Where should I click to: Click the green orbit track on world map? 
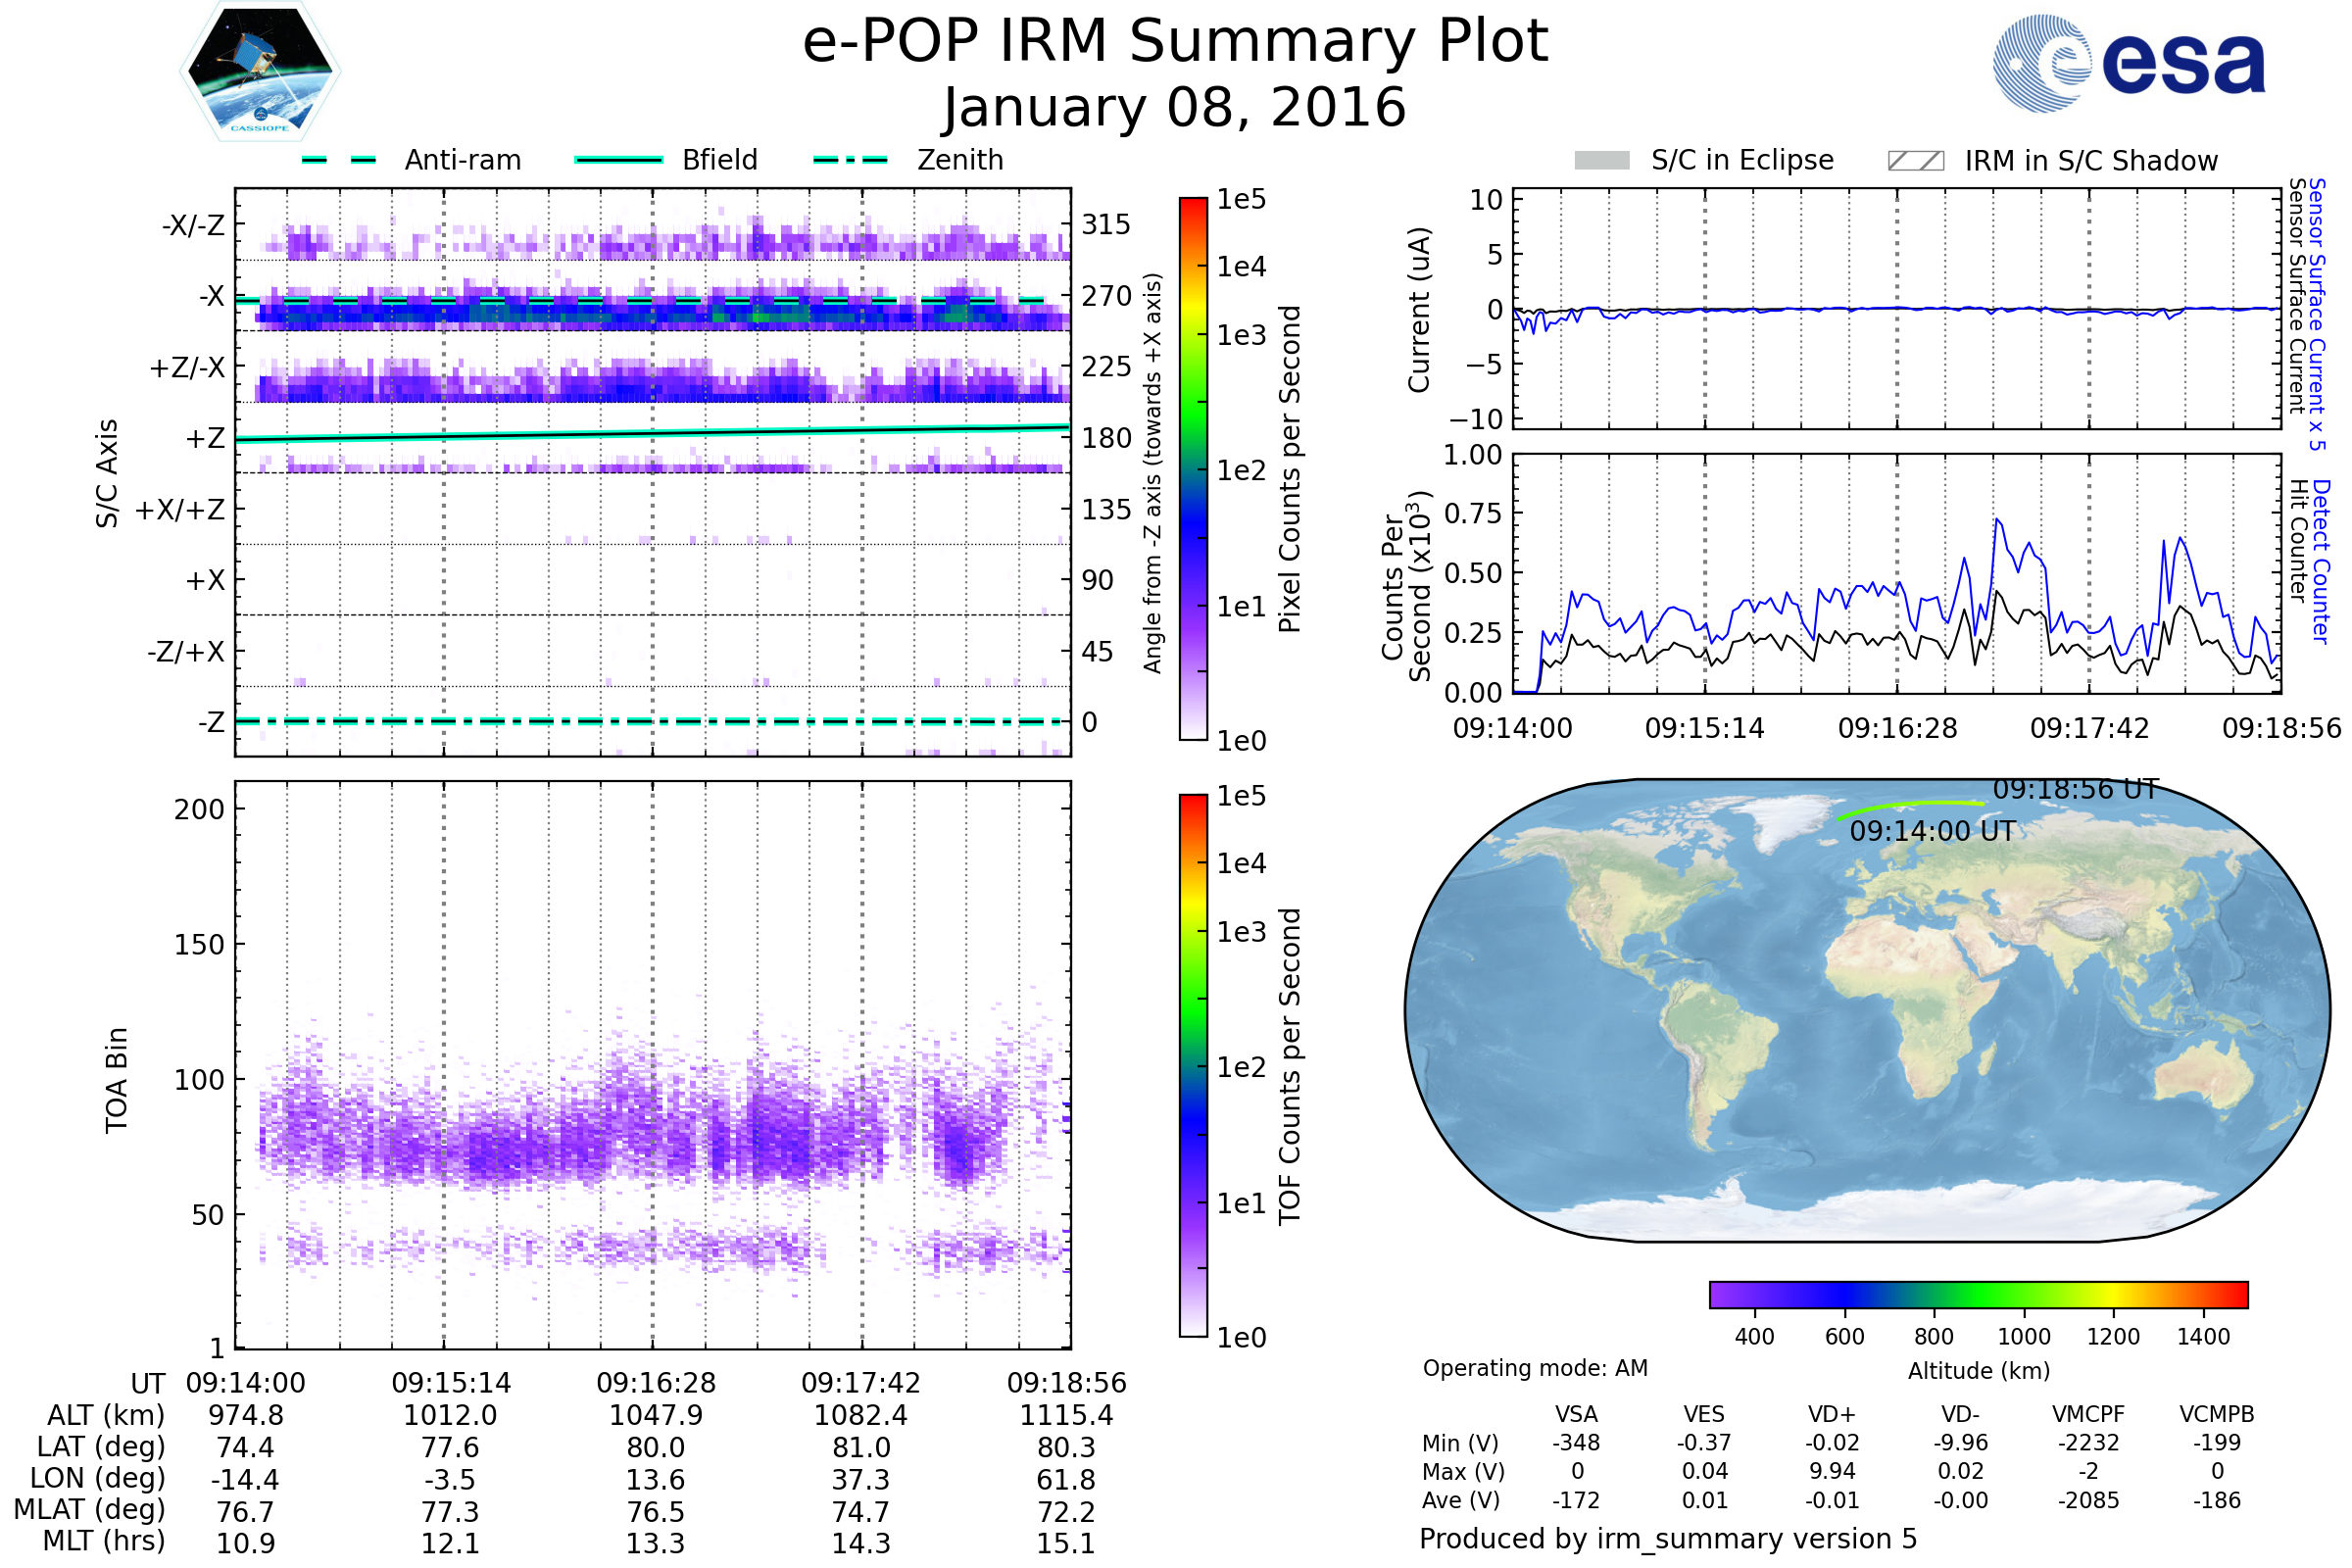click(x=1910, y=806)
